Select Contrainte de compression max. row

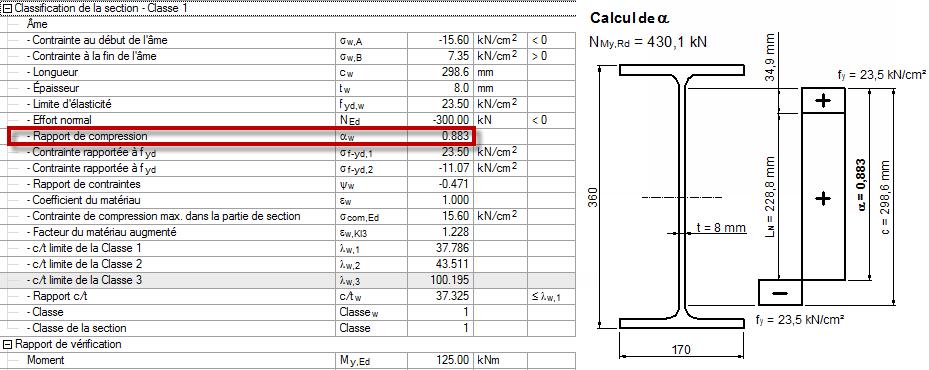pyautogui.click(x=287, y=216)
